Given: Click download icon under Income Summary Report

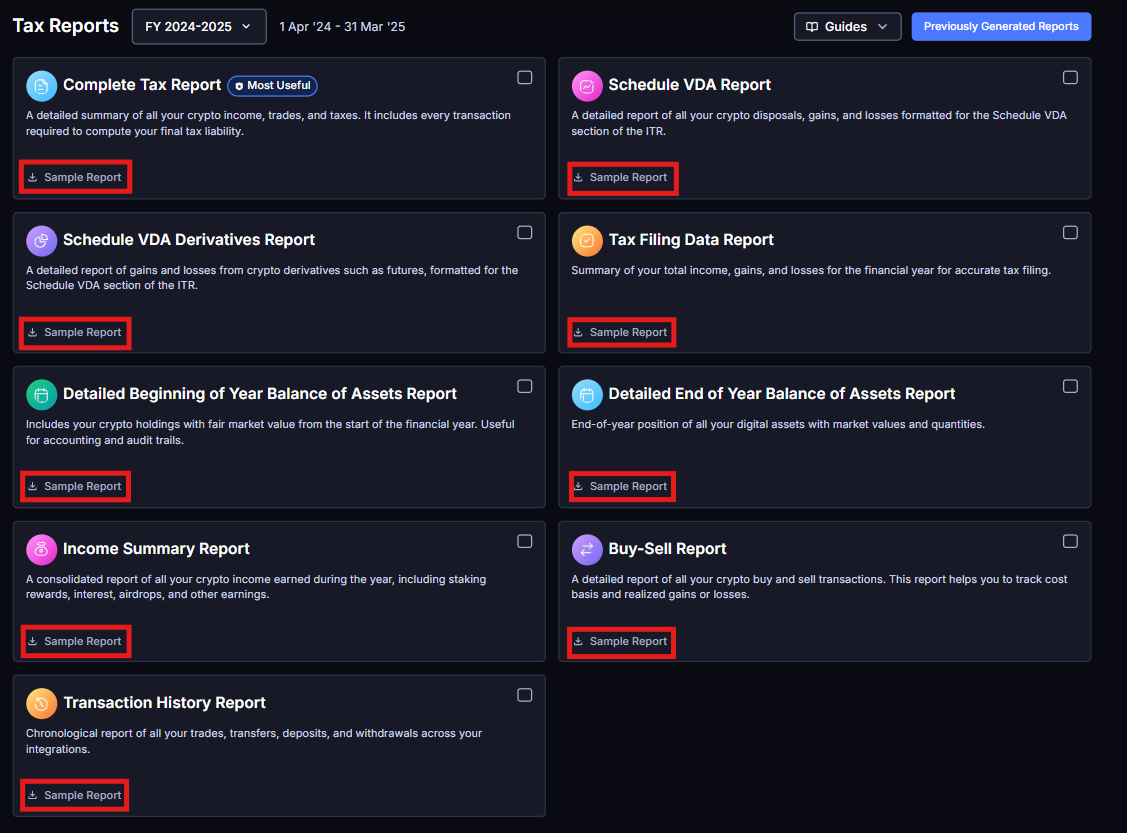Looking at the screenshot, I should click(32, 641).
